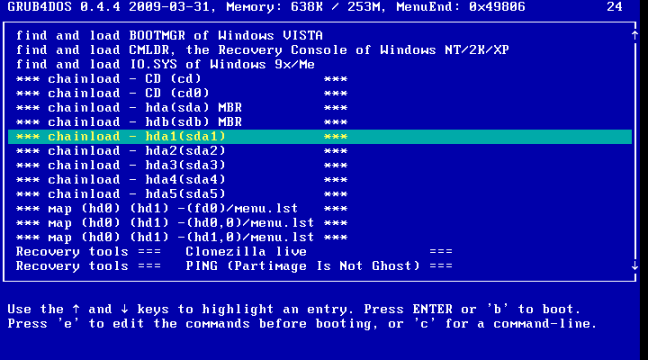Click the scroll-up arrow of the menu box
This screenshot has height=360, width=648.
pos(635,36)
